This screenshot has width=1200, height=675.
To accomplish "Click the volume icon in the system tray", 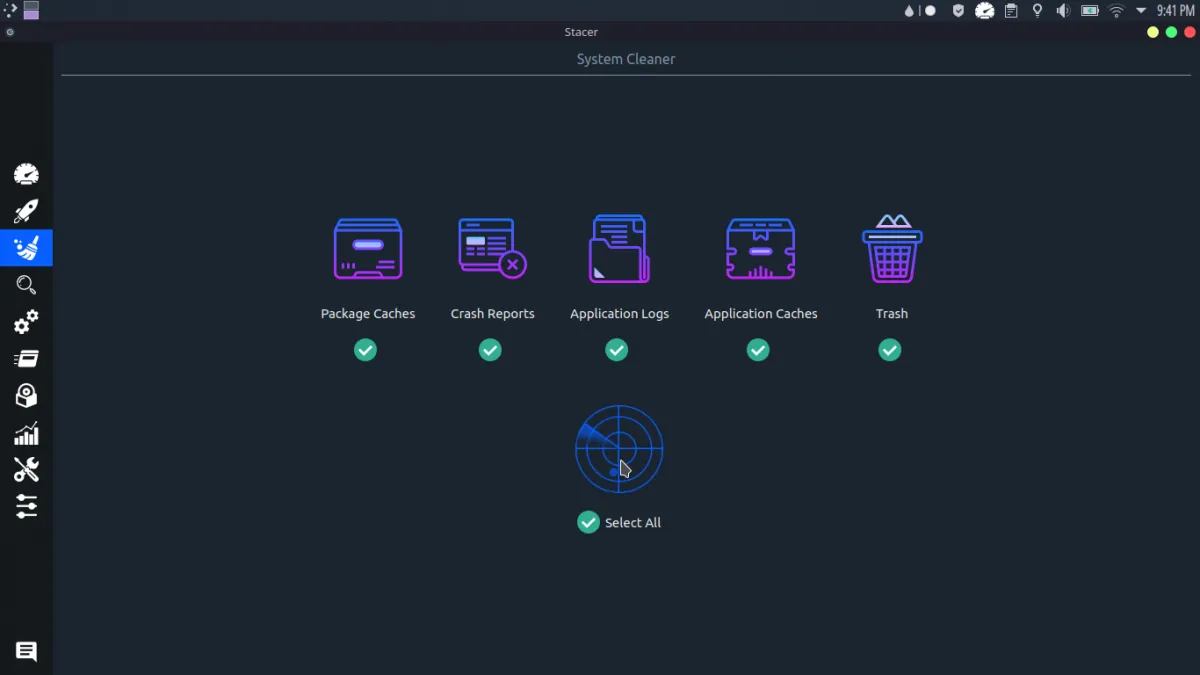I will coord(1062,10).
